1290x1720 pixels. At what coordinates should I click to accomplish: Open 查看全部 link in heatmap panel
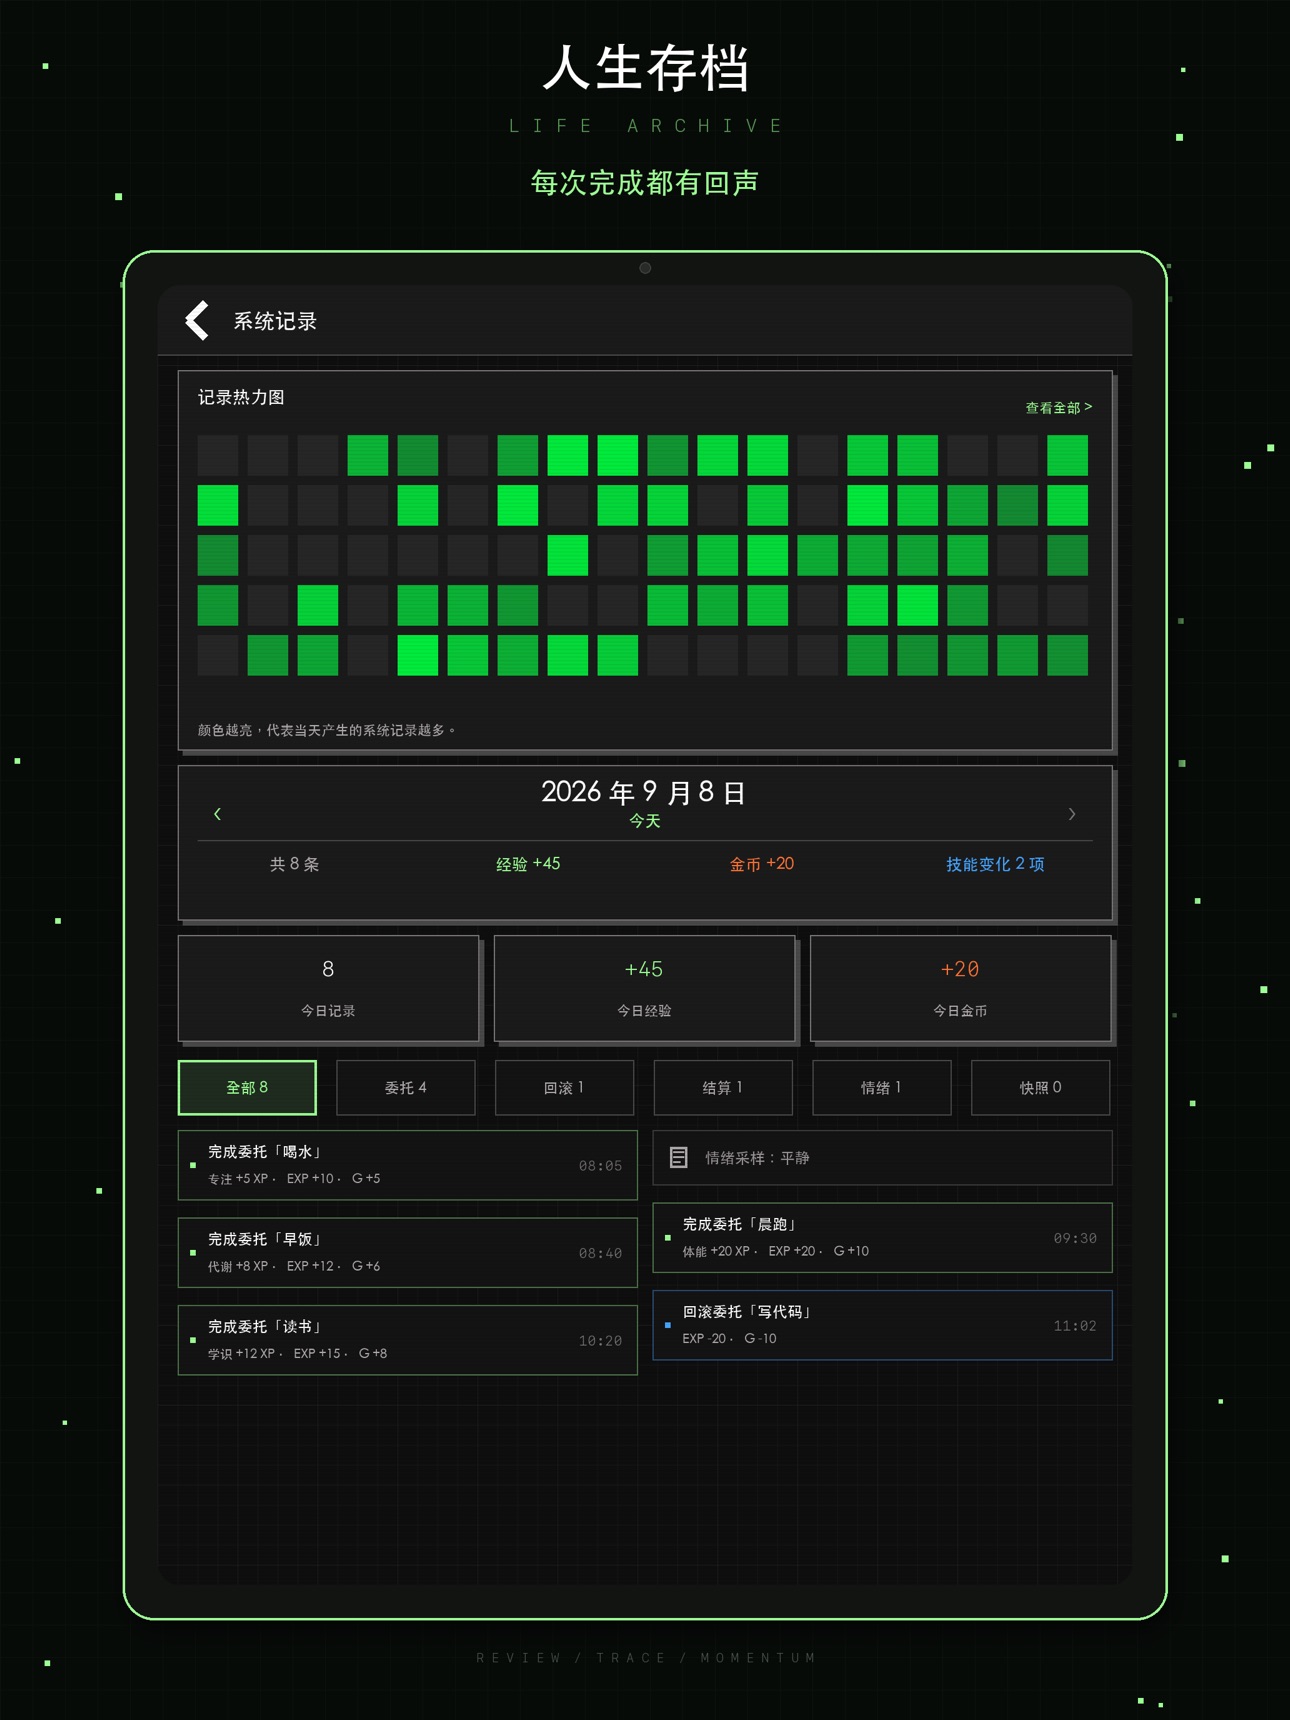(1058, 408)
